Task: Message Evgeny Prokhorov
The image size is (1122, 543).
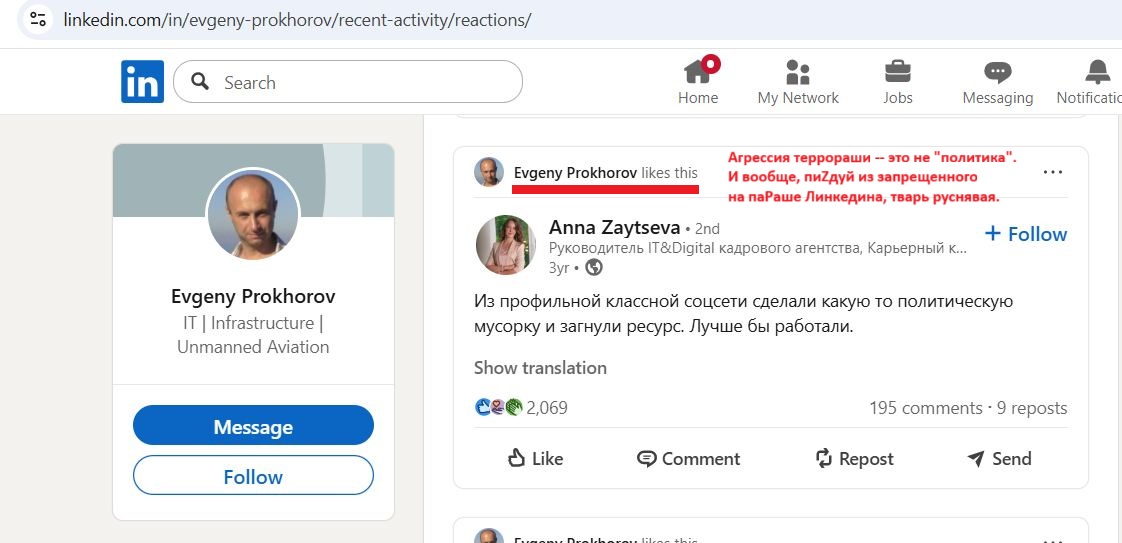Action: [253, 426]
